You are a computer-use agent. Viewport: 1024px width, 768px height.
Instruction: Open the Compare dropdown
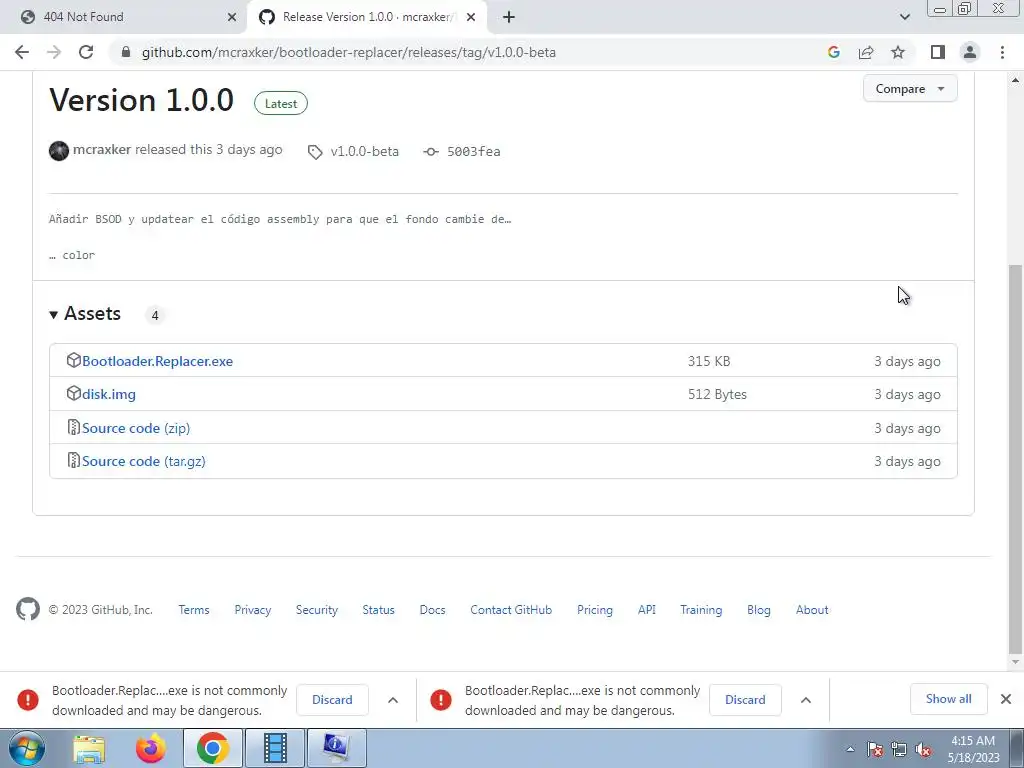point(910,89)
